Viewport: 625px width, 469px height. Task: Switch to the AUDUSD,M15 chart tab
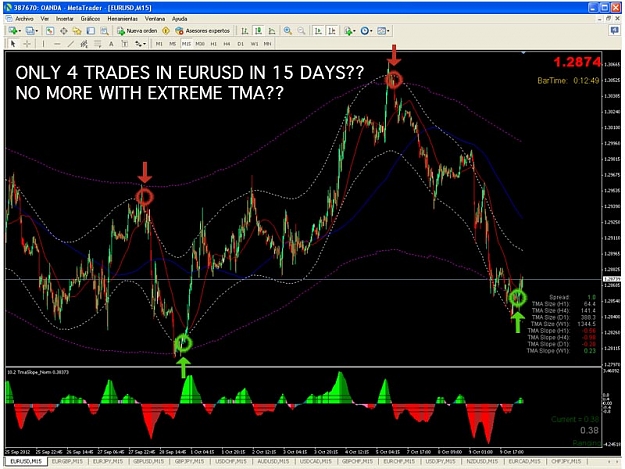(273, 461)
